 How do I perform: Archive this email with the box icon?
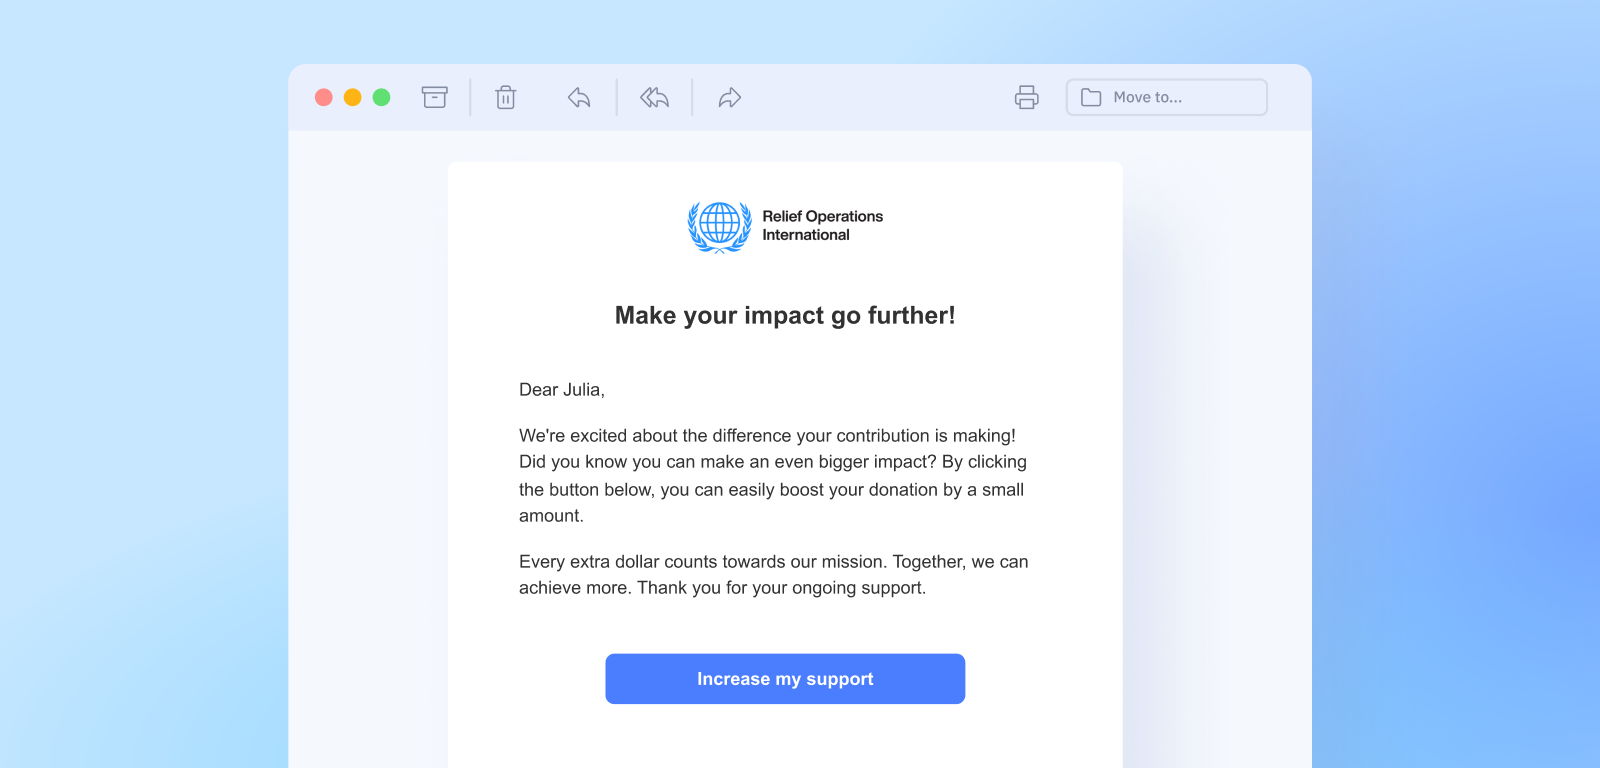point(434,97)
